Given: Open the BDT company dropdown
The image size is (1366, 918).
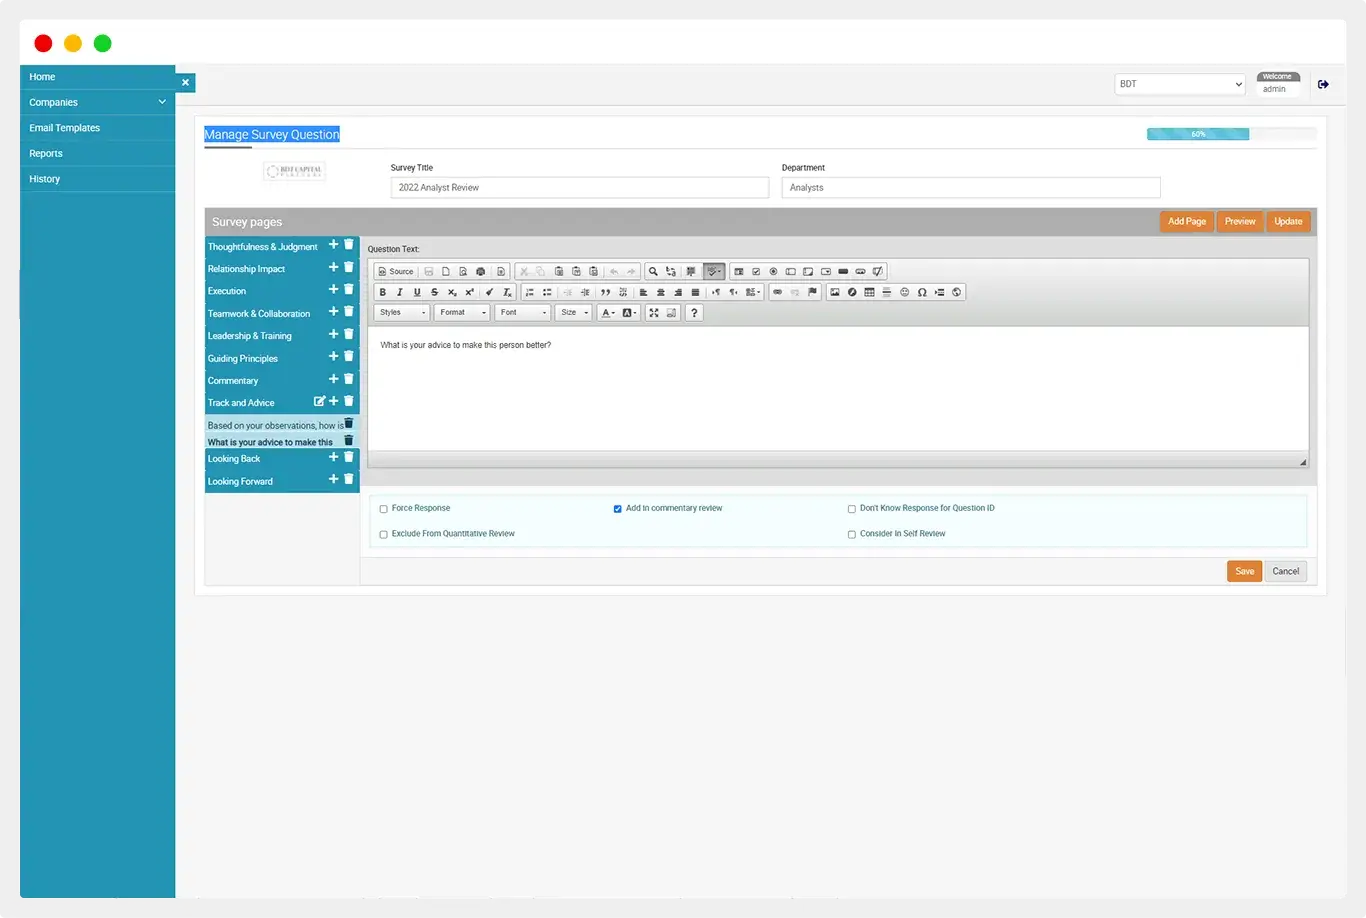Looking at the screenshot, I should [x=1179, y=84].
